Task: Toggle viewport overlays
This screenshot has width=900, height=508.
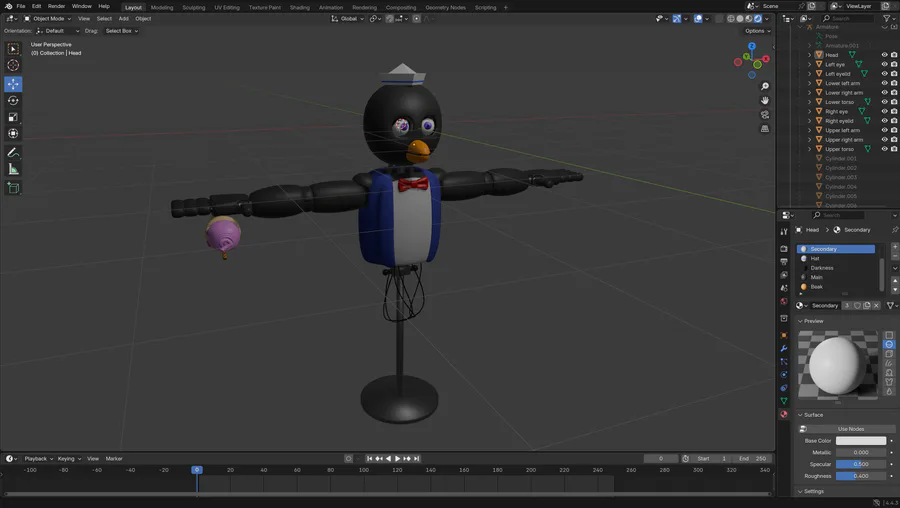Action: click(698, 18)
